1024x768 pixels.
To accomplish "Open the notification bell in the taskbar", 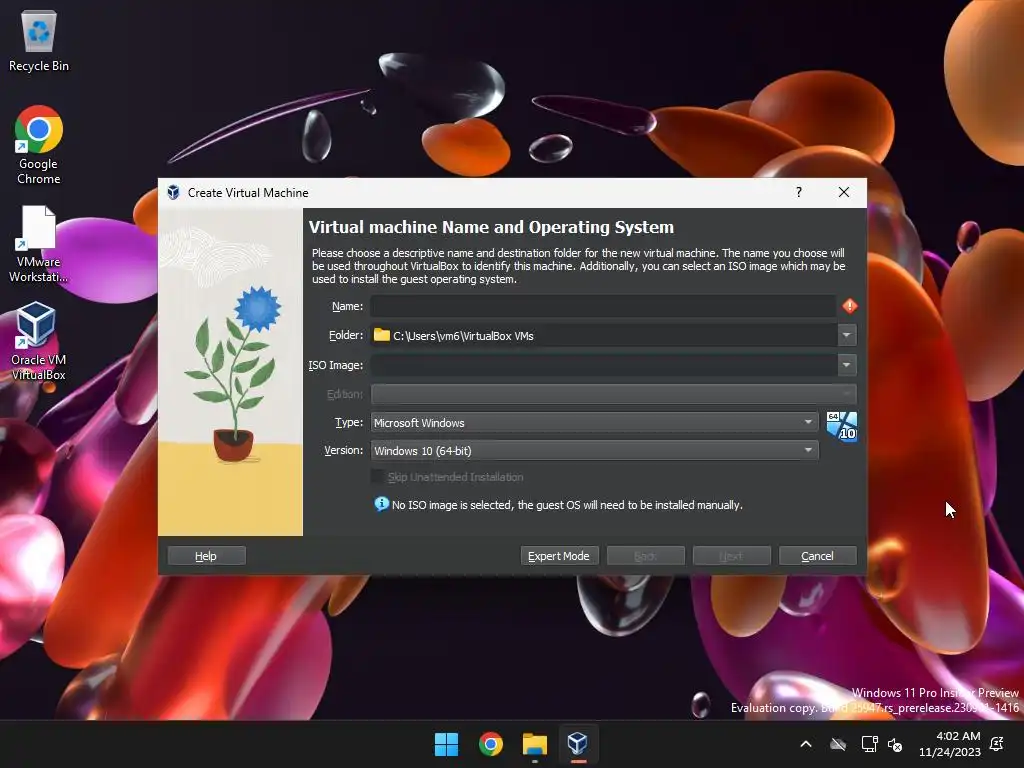I will click(x=997, y=744).
